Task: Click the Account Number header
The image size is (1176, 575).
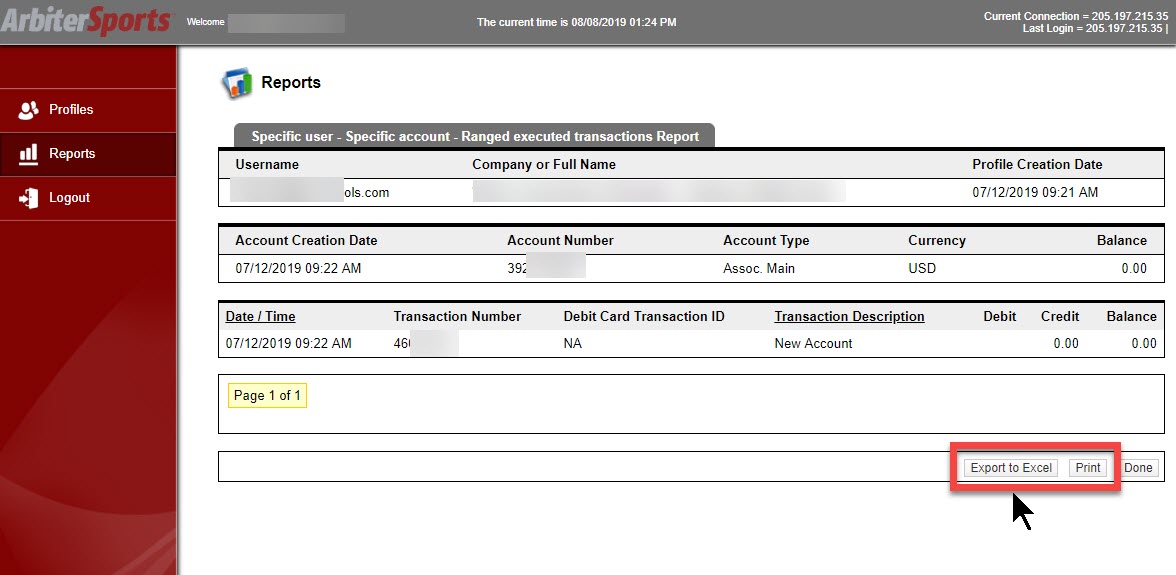Action: 560,241
